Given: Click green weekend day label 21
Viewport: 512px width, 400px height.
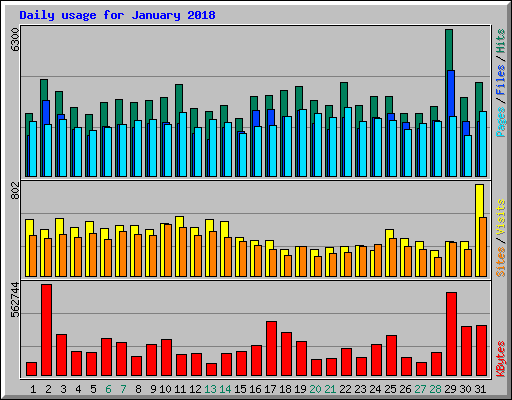Looking at the screenshot, I should coord(330,389).
